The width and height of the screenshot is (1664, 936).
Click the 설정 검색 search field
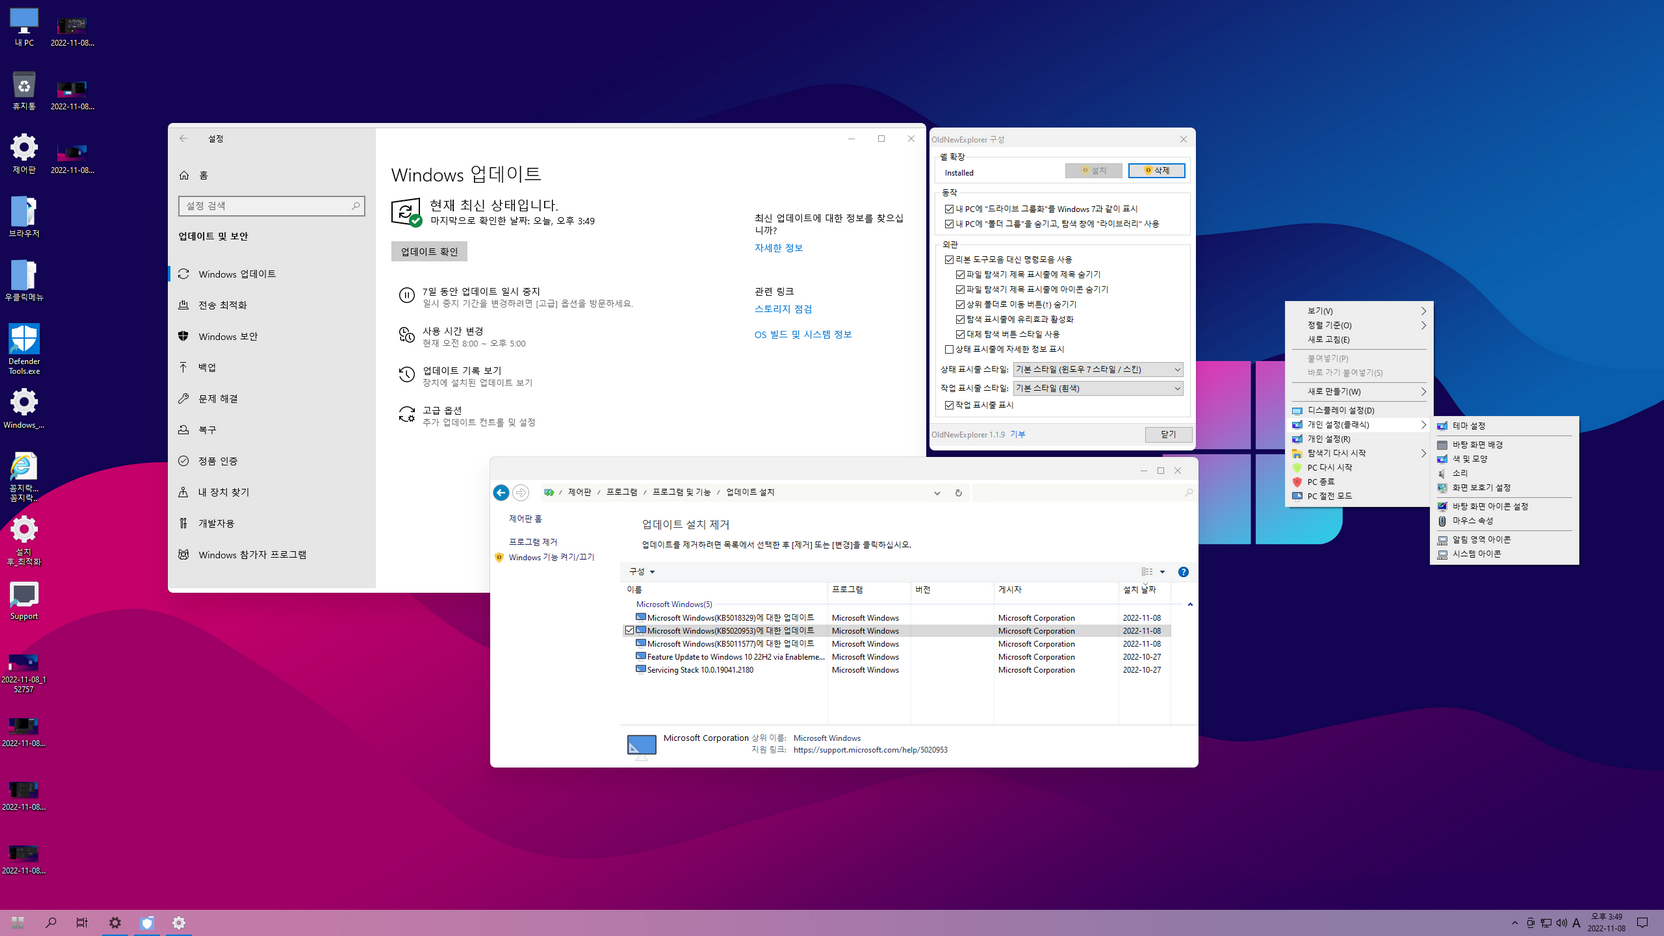271,206
